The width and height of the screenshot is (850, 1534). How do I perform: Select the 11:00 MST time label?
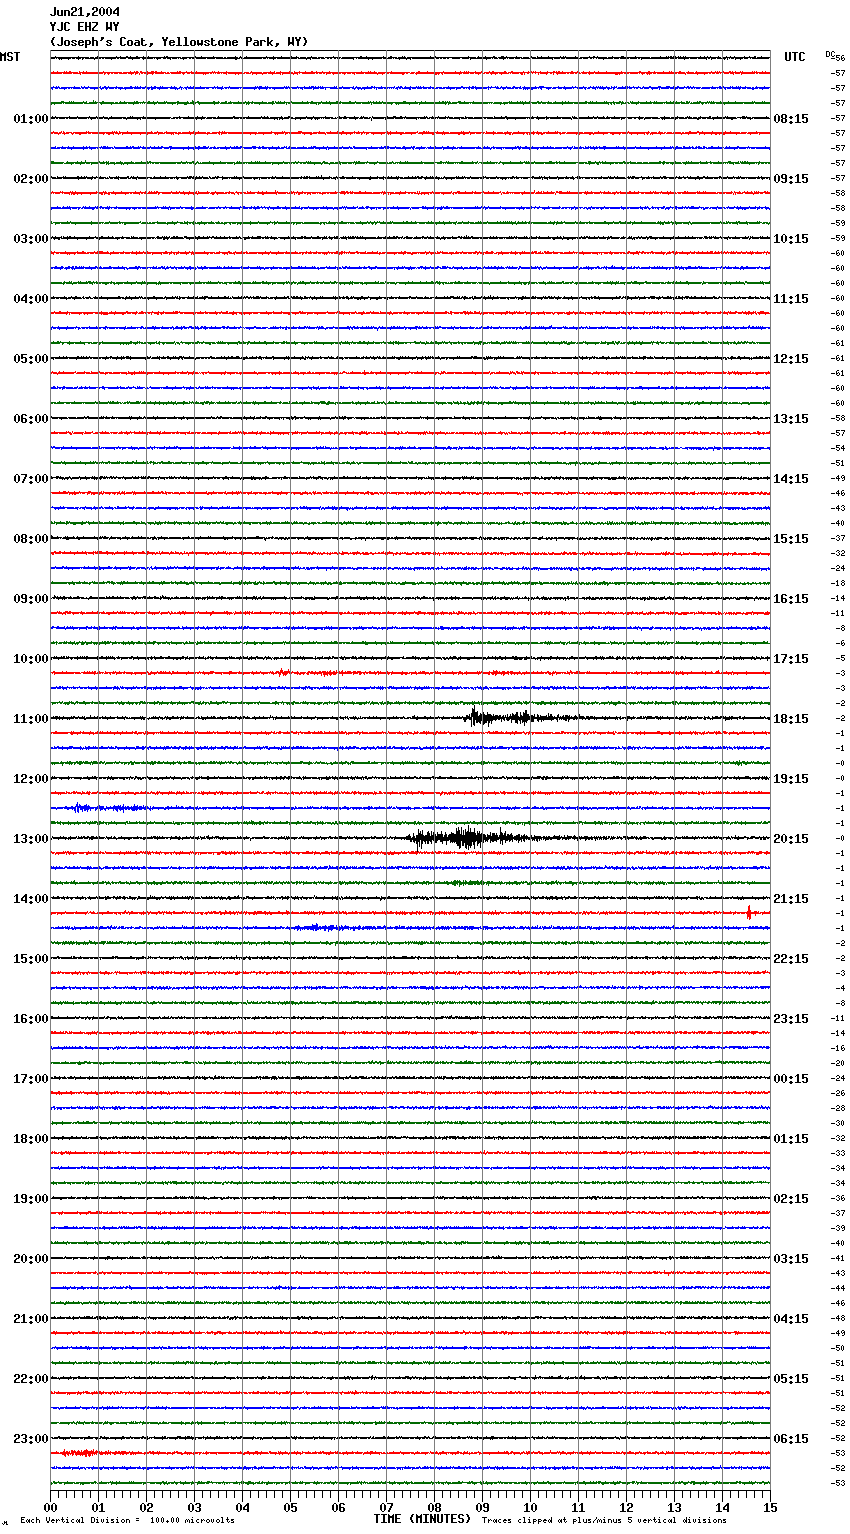(31, 719)
